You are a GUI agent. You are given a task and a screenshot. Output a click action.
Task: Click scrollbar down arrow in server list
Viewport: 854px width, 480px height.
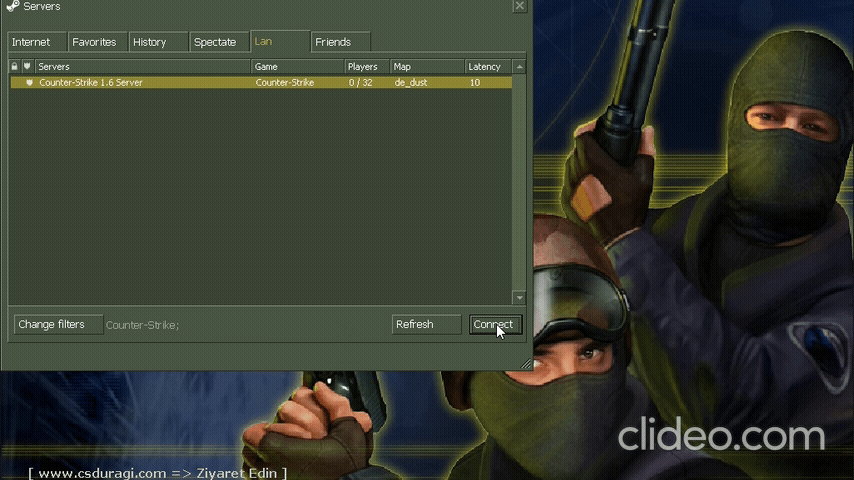(x=519, y=297)
